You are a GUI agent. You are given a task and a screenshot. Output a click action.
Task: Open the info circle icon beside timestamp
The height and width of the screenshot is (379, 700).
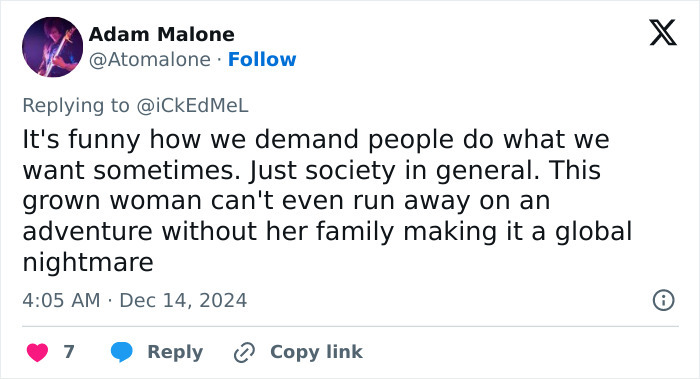663,300
